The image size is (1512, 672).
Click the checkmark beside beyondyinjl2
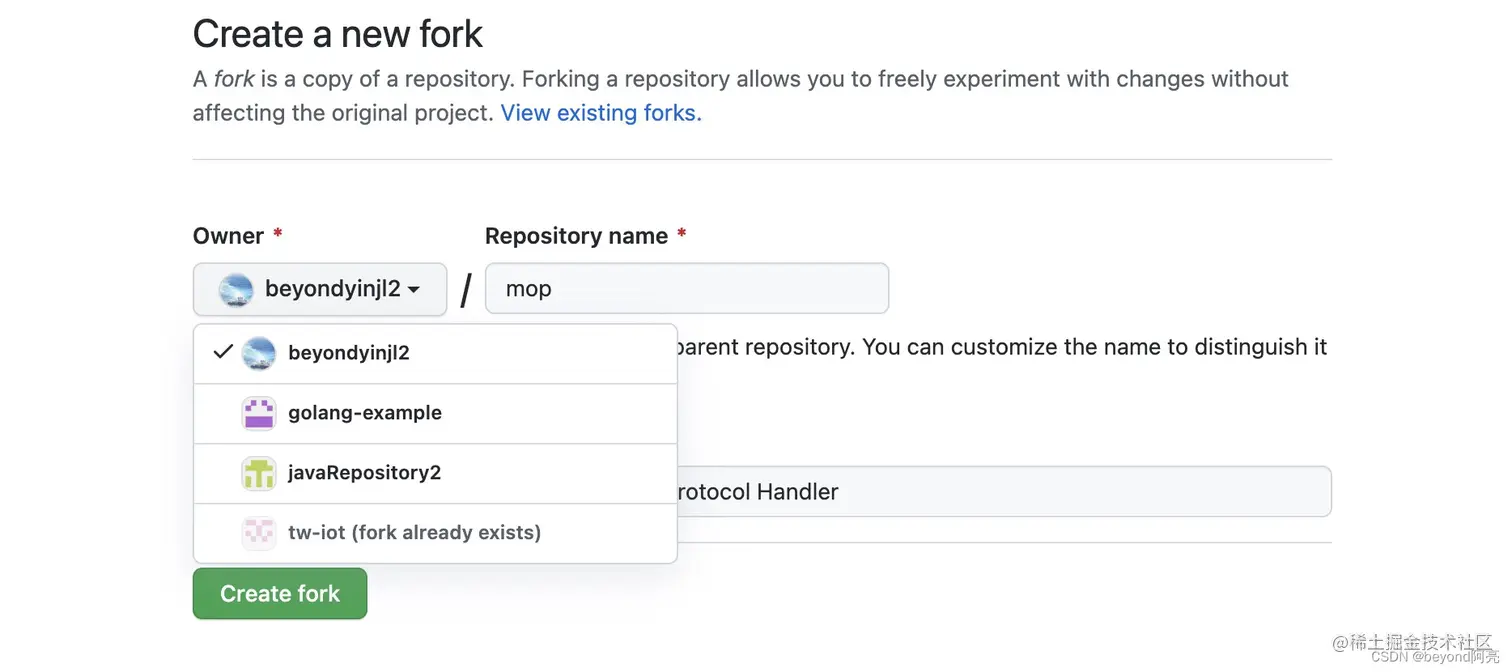click(x=223, y=352)
